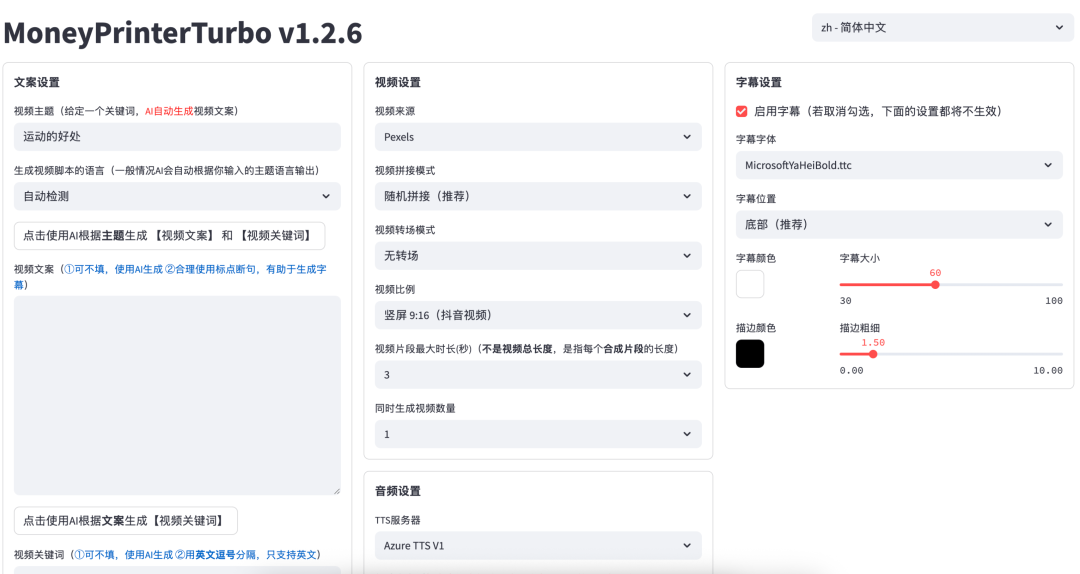1080x574 pixels.
Task: Click the chevron arrow of 无转场 dropdown
Action: (687, 256)
